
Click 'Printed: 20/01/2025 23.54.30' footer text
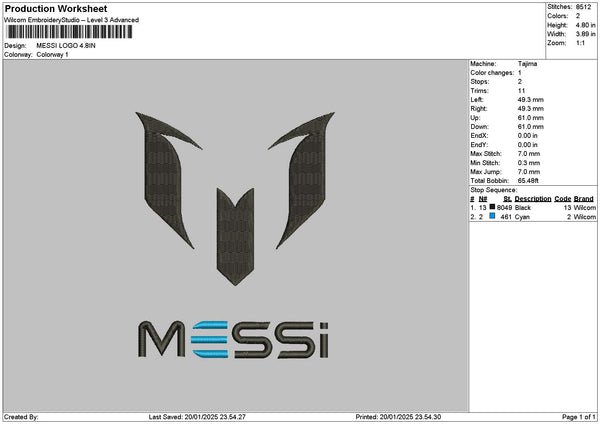click(x=398, y=417)
